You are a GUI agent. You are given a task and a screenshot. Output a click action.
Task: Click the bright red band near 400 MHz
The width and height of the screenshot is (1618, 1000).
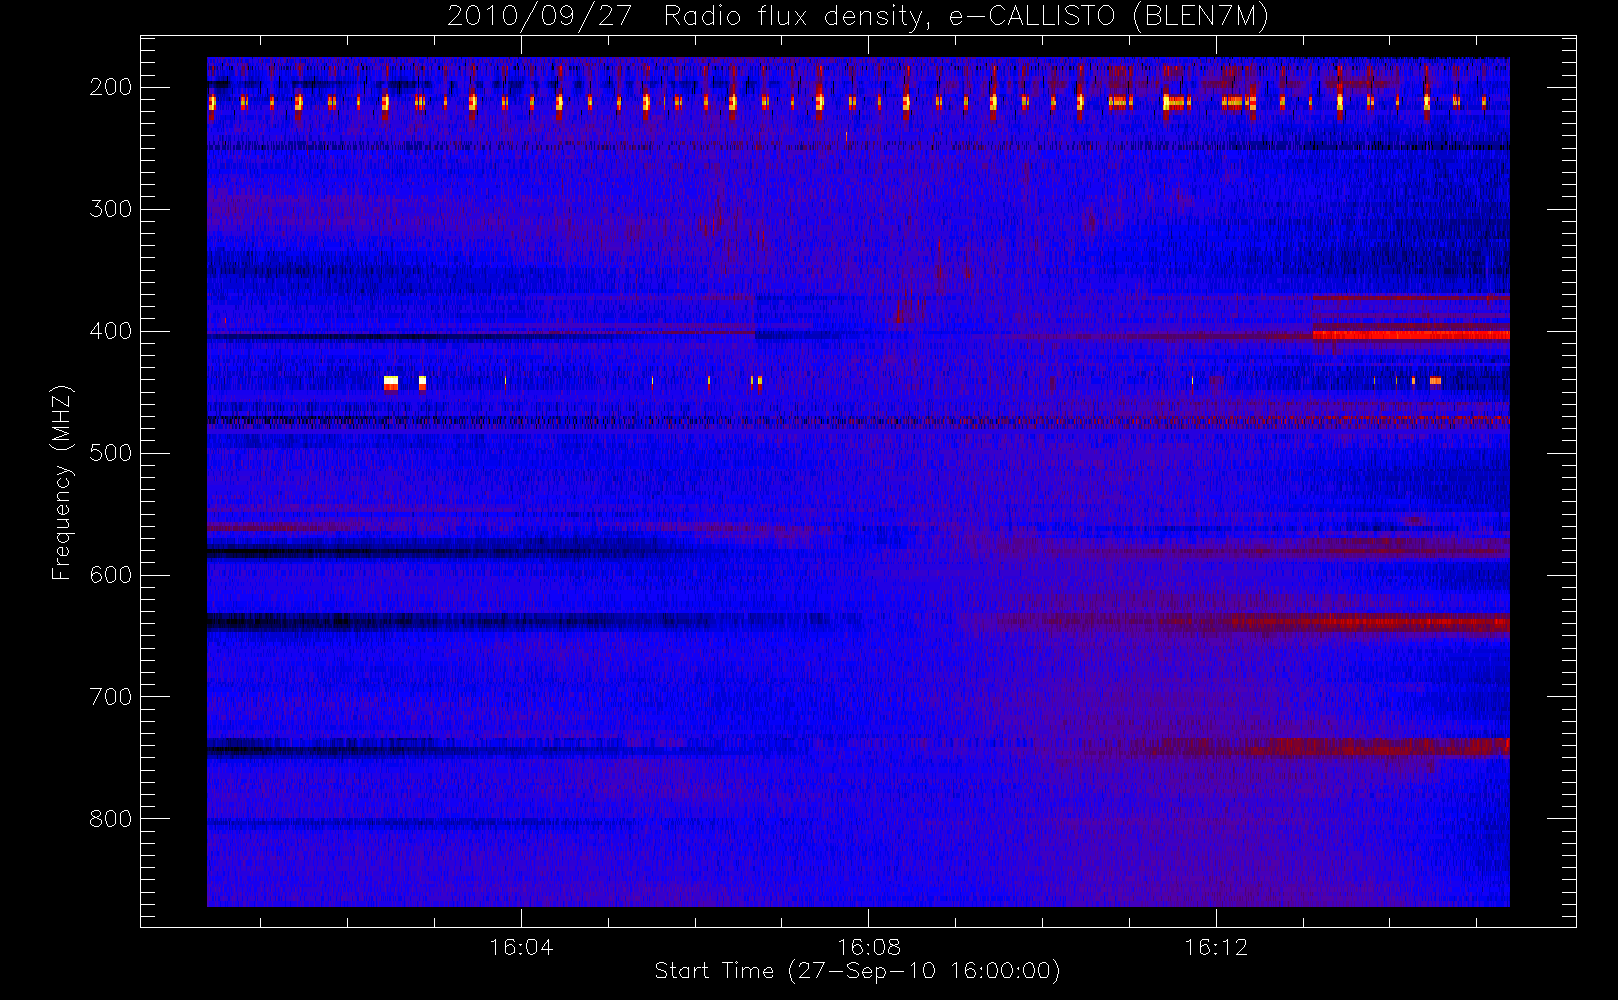coord(1411,335)
